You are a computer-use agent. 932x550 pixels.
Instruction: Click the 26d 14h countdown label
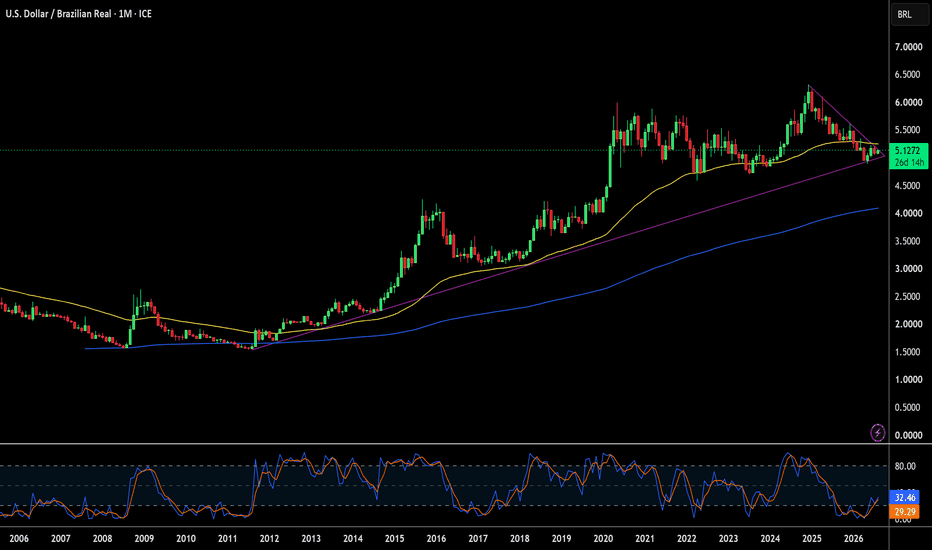(x=909, y=162)
